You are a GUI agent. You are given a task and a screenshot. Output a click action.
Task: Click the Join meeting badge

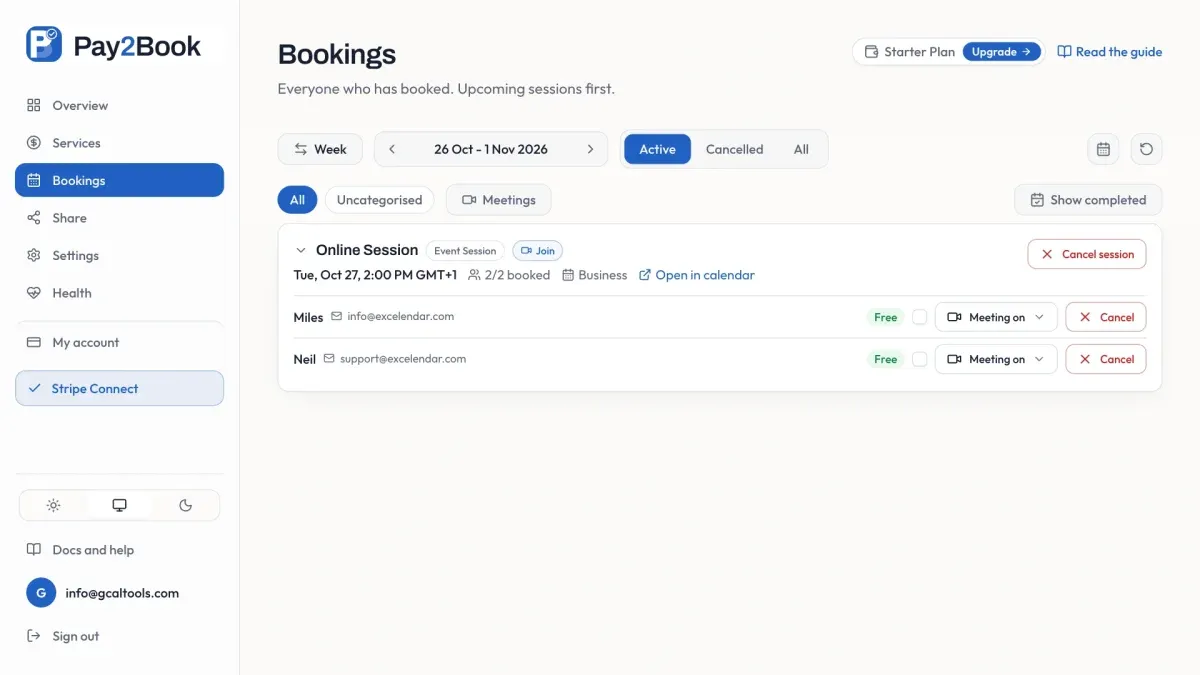[x=537, y=251]
